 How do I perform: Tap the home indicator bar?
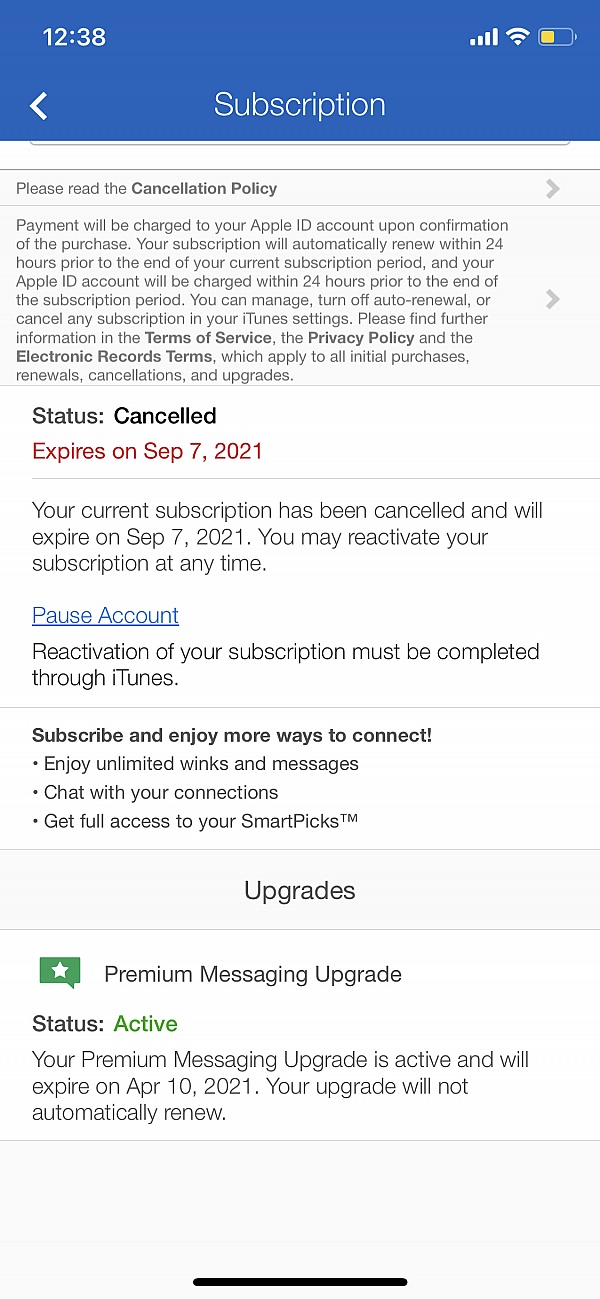300,1282
